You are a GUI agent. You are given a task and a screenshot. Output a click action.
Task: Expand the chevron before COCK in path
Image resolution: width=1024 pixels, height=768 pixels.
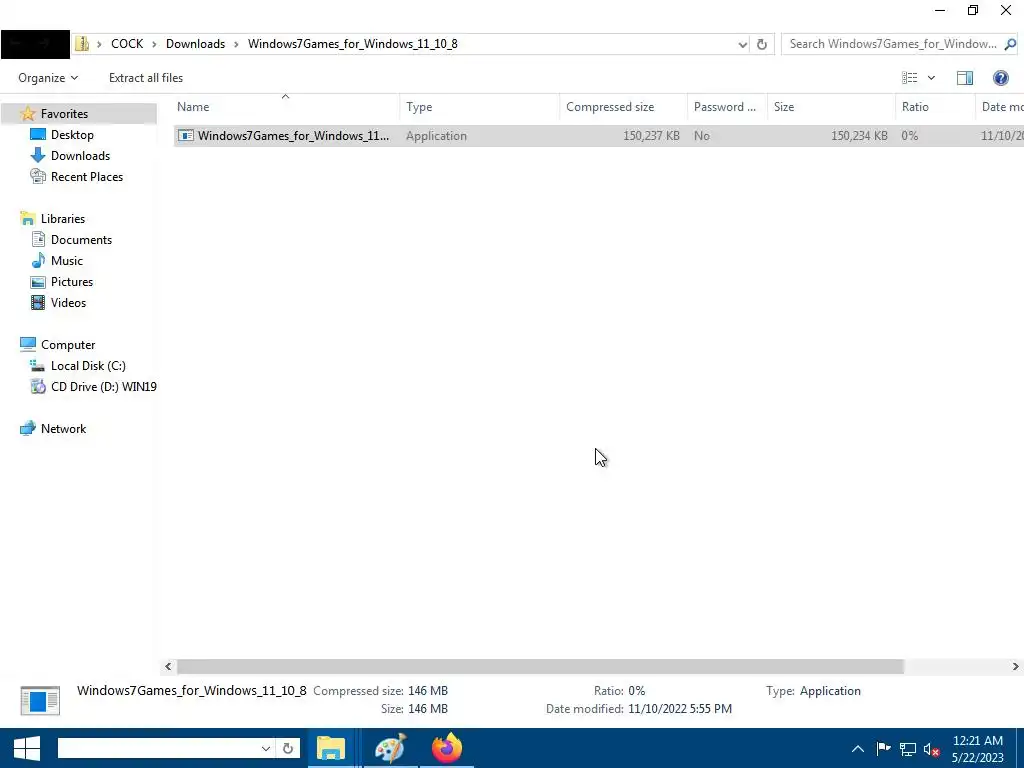point(99,44)
